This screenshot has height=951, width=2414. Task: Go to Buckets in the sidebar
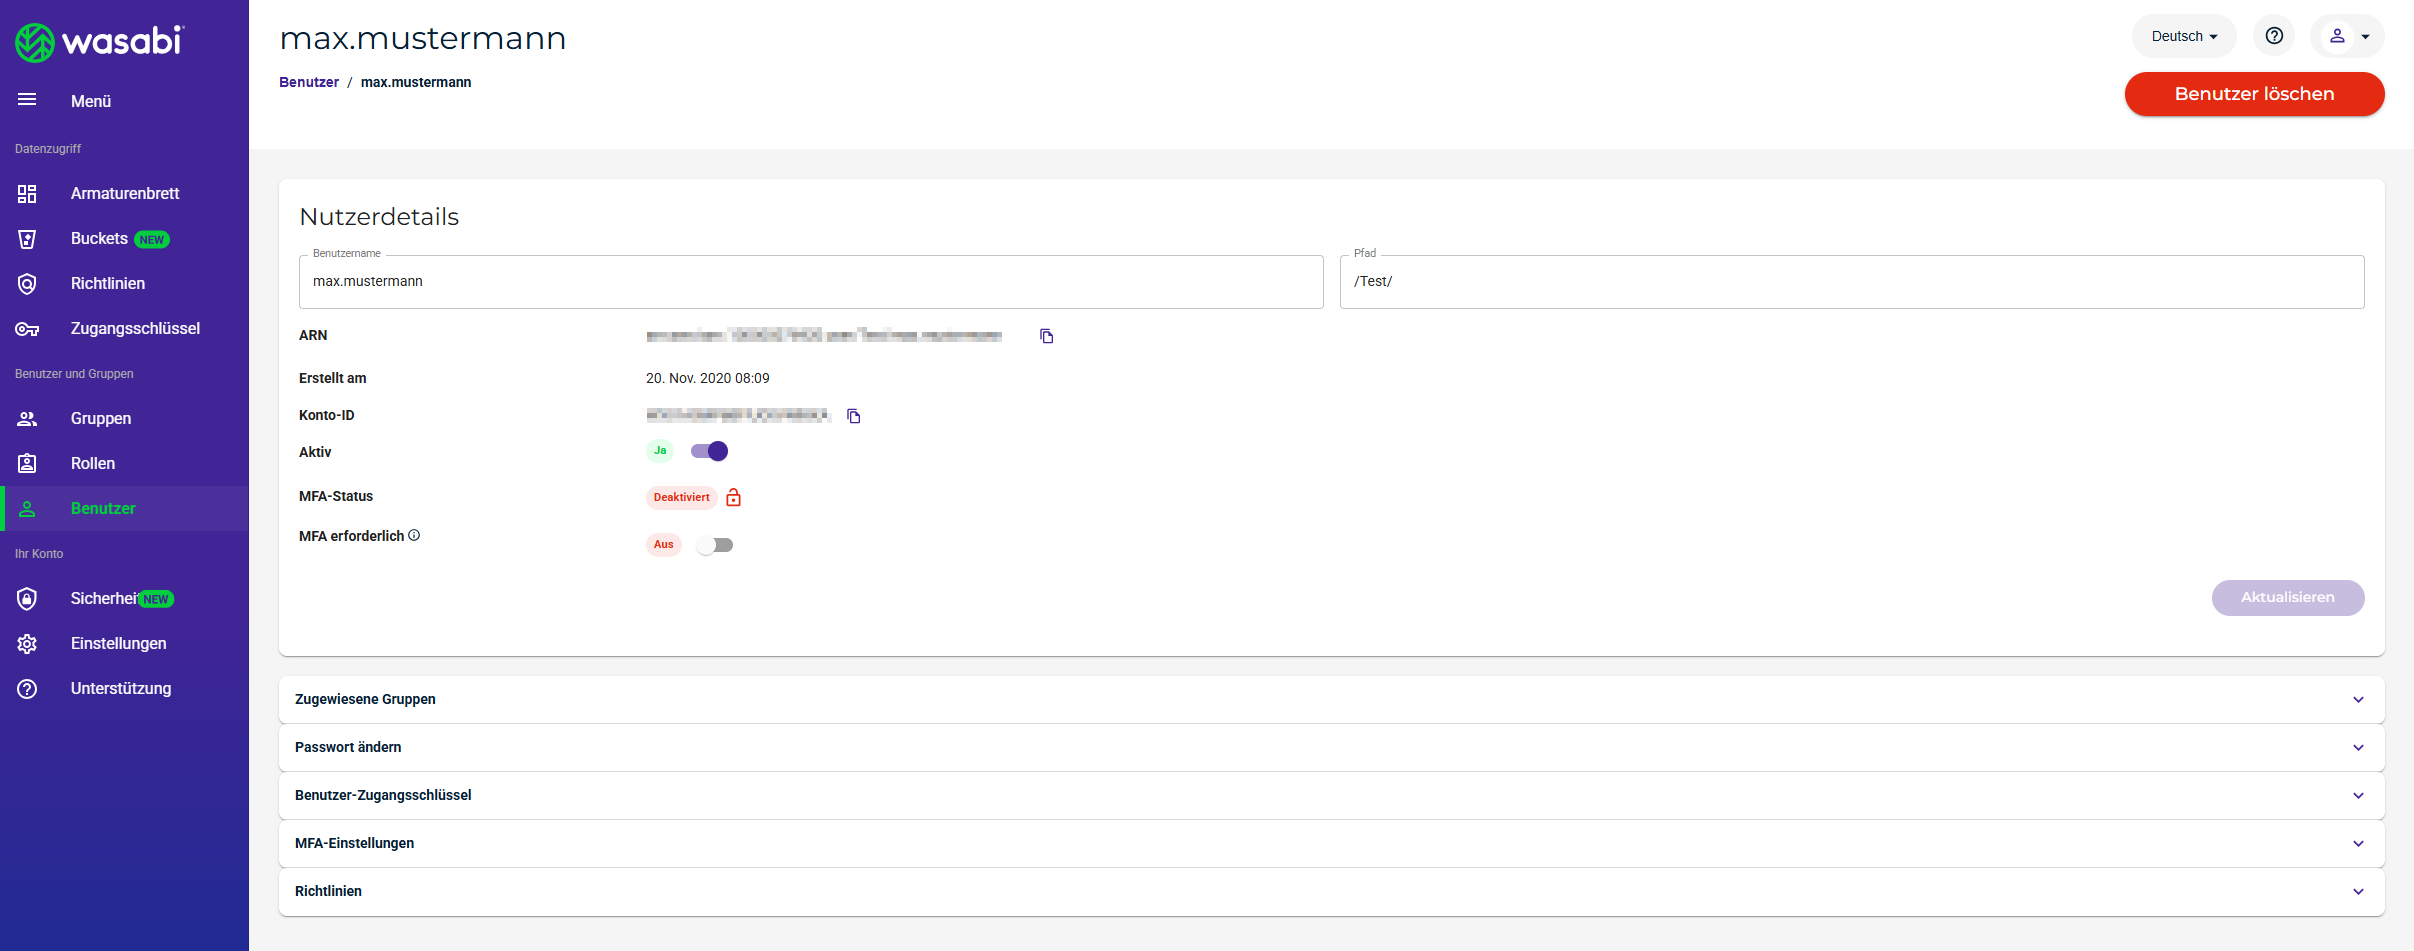pyautogui.click(x=99, y=239)
